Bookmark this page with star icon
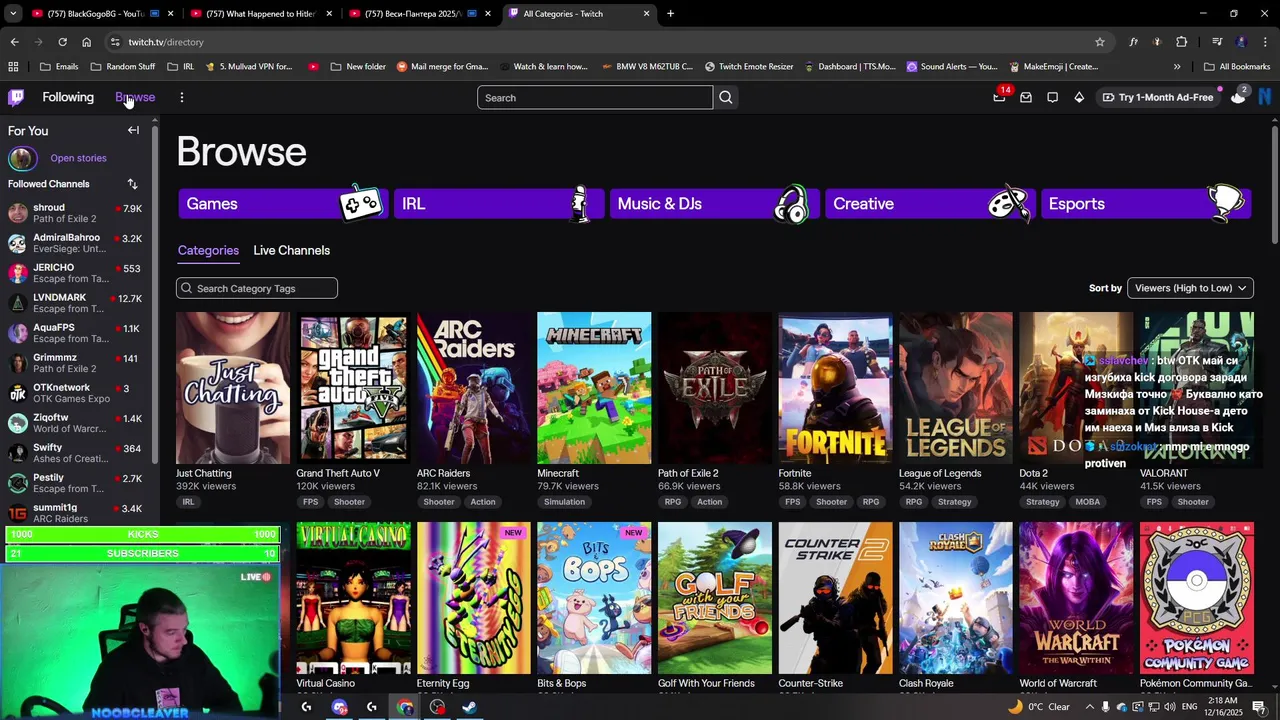The height and width of the screenshot is (720, 1280). pyautogui.click(x=1100, y=42)
